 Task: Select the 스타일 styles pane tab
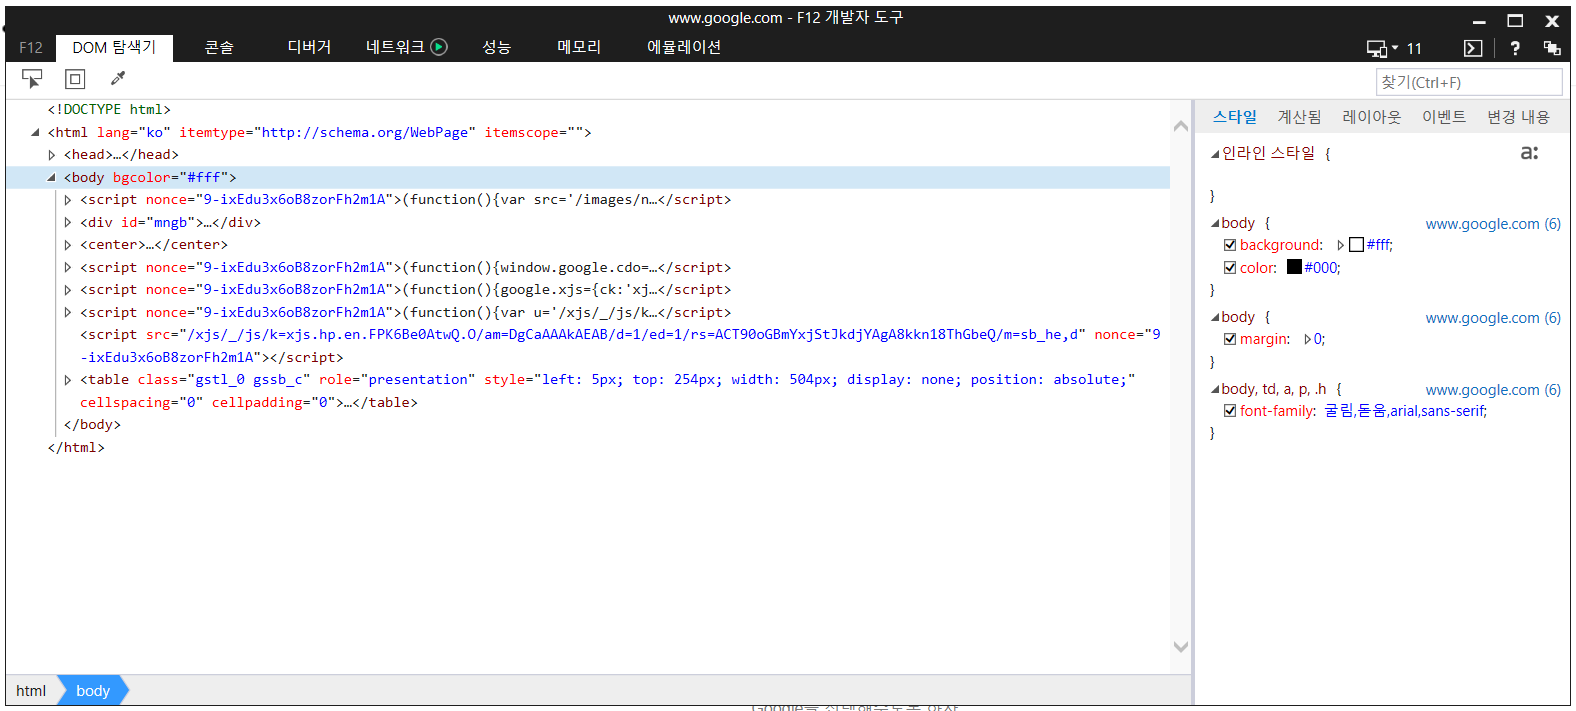point(1235,117)
